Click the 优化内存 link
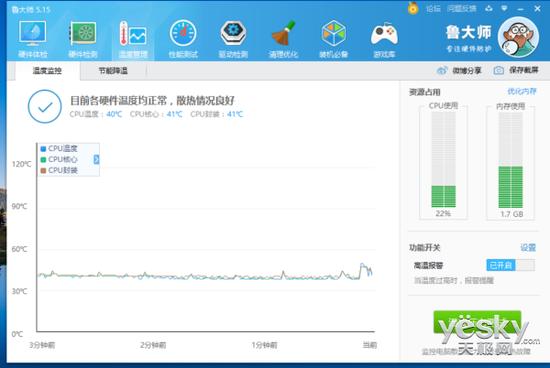This screenshot has height=368, width=550. pyautogui.click(x=522, y=92)
